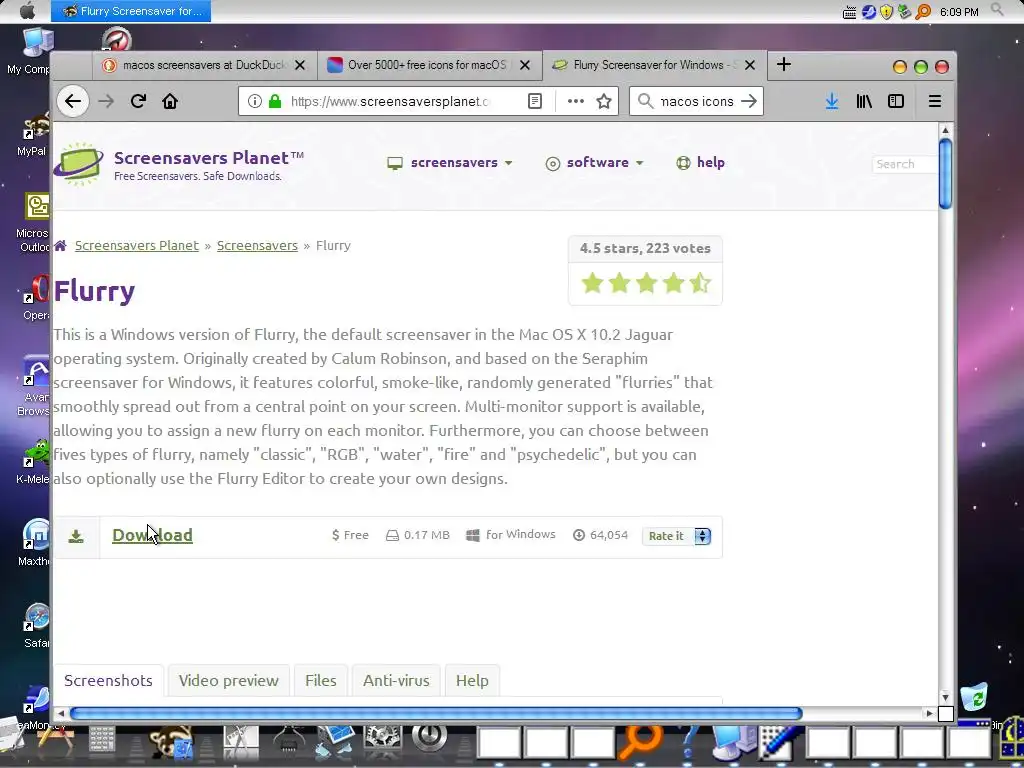Click the Screensavers Planet logo
This screenshot has width=1024, height=768.
point(78,163)
